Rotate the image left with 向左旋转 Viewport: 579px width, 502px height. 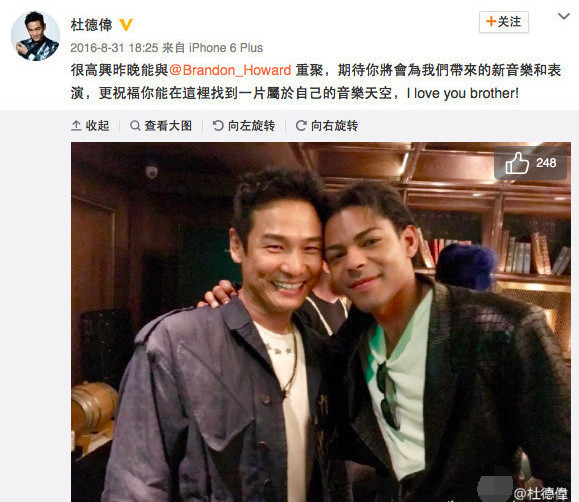244,126
